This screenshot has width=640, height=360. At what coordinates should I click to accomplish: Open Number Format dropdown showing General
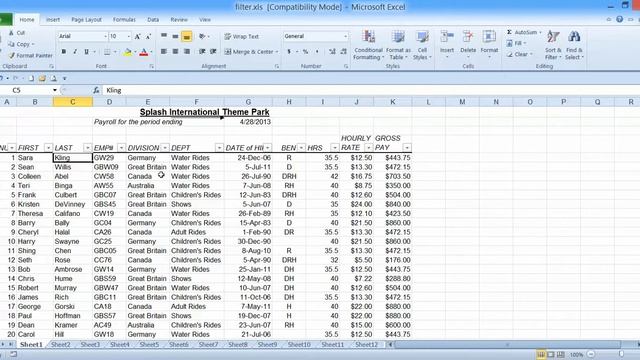click(316, 36)
